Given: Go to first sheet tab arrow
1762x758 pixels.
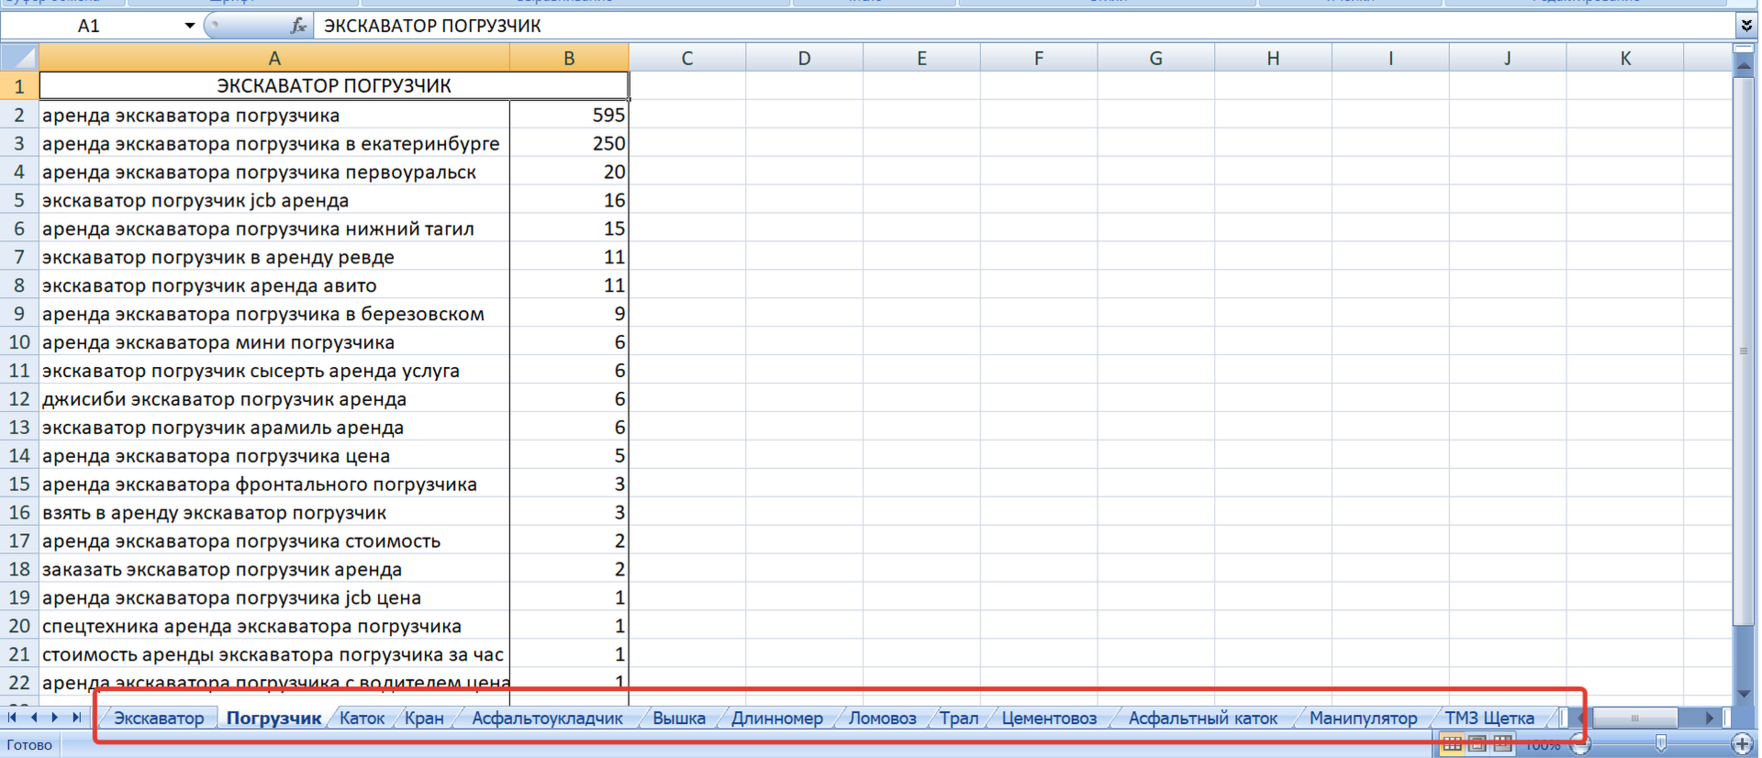Looking at the screenshot, I should [12, 718].
